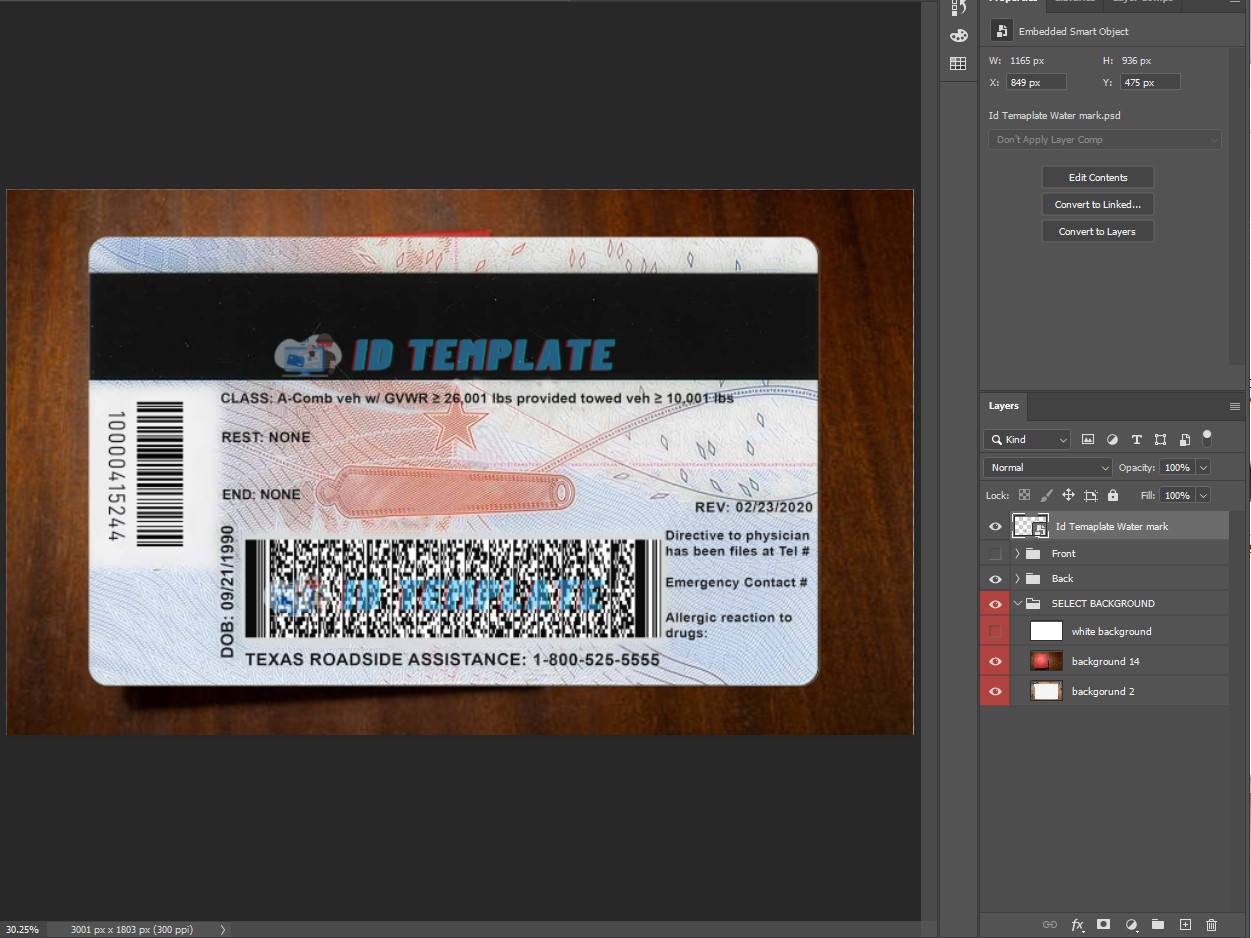
Task: Add a layer style with fx
Action: tap(1078, 925)
